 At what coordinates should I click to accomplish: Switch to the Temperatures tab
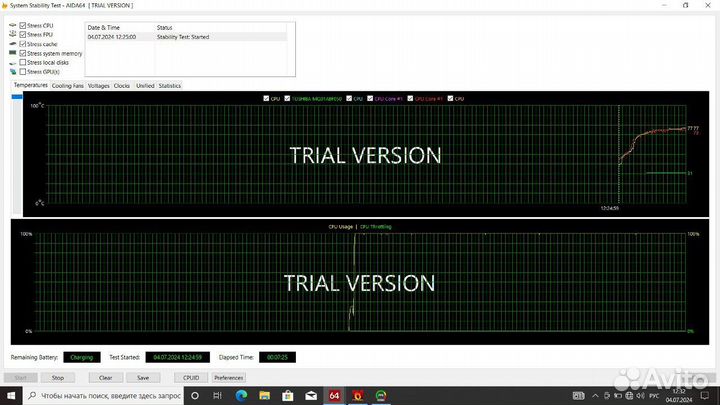30,85
